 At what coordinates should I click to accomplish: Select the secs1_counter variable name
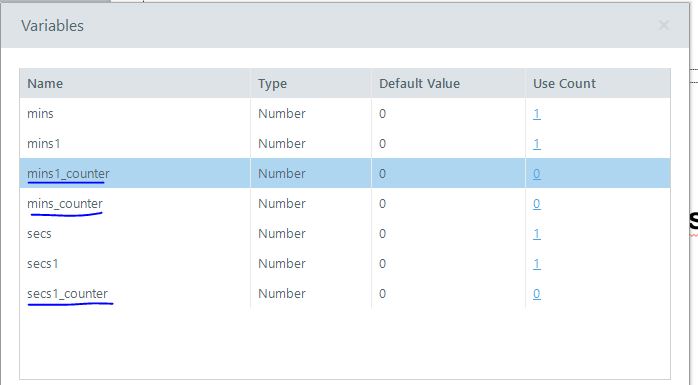[67, 294]
